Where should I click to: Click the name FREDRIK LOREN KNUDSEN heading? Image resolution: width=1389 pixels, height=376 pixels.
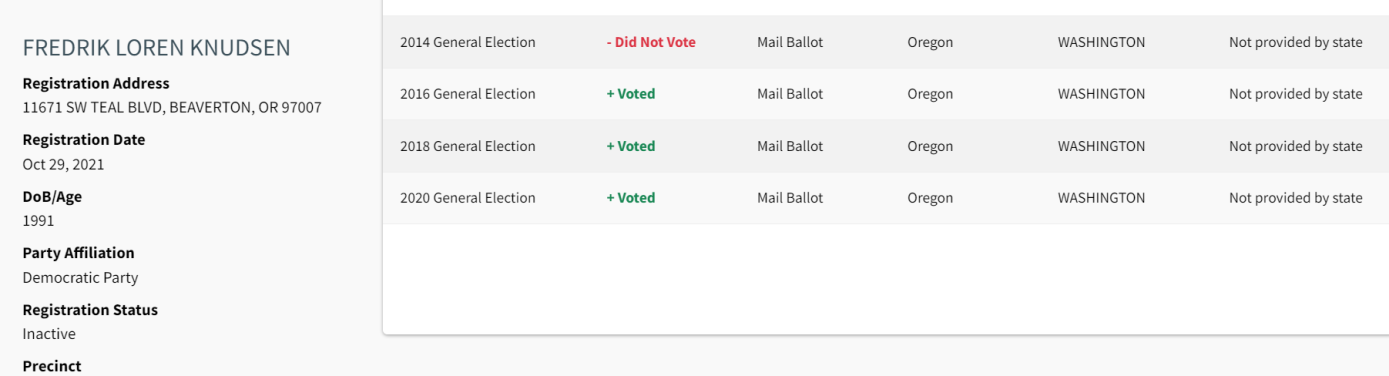coord(157,47)
